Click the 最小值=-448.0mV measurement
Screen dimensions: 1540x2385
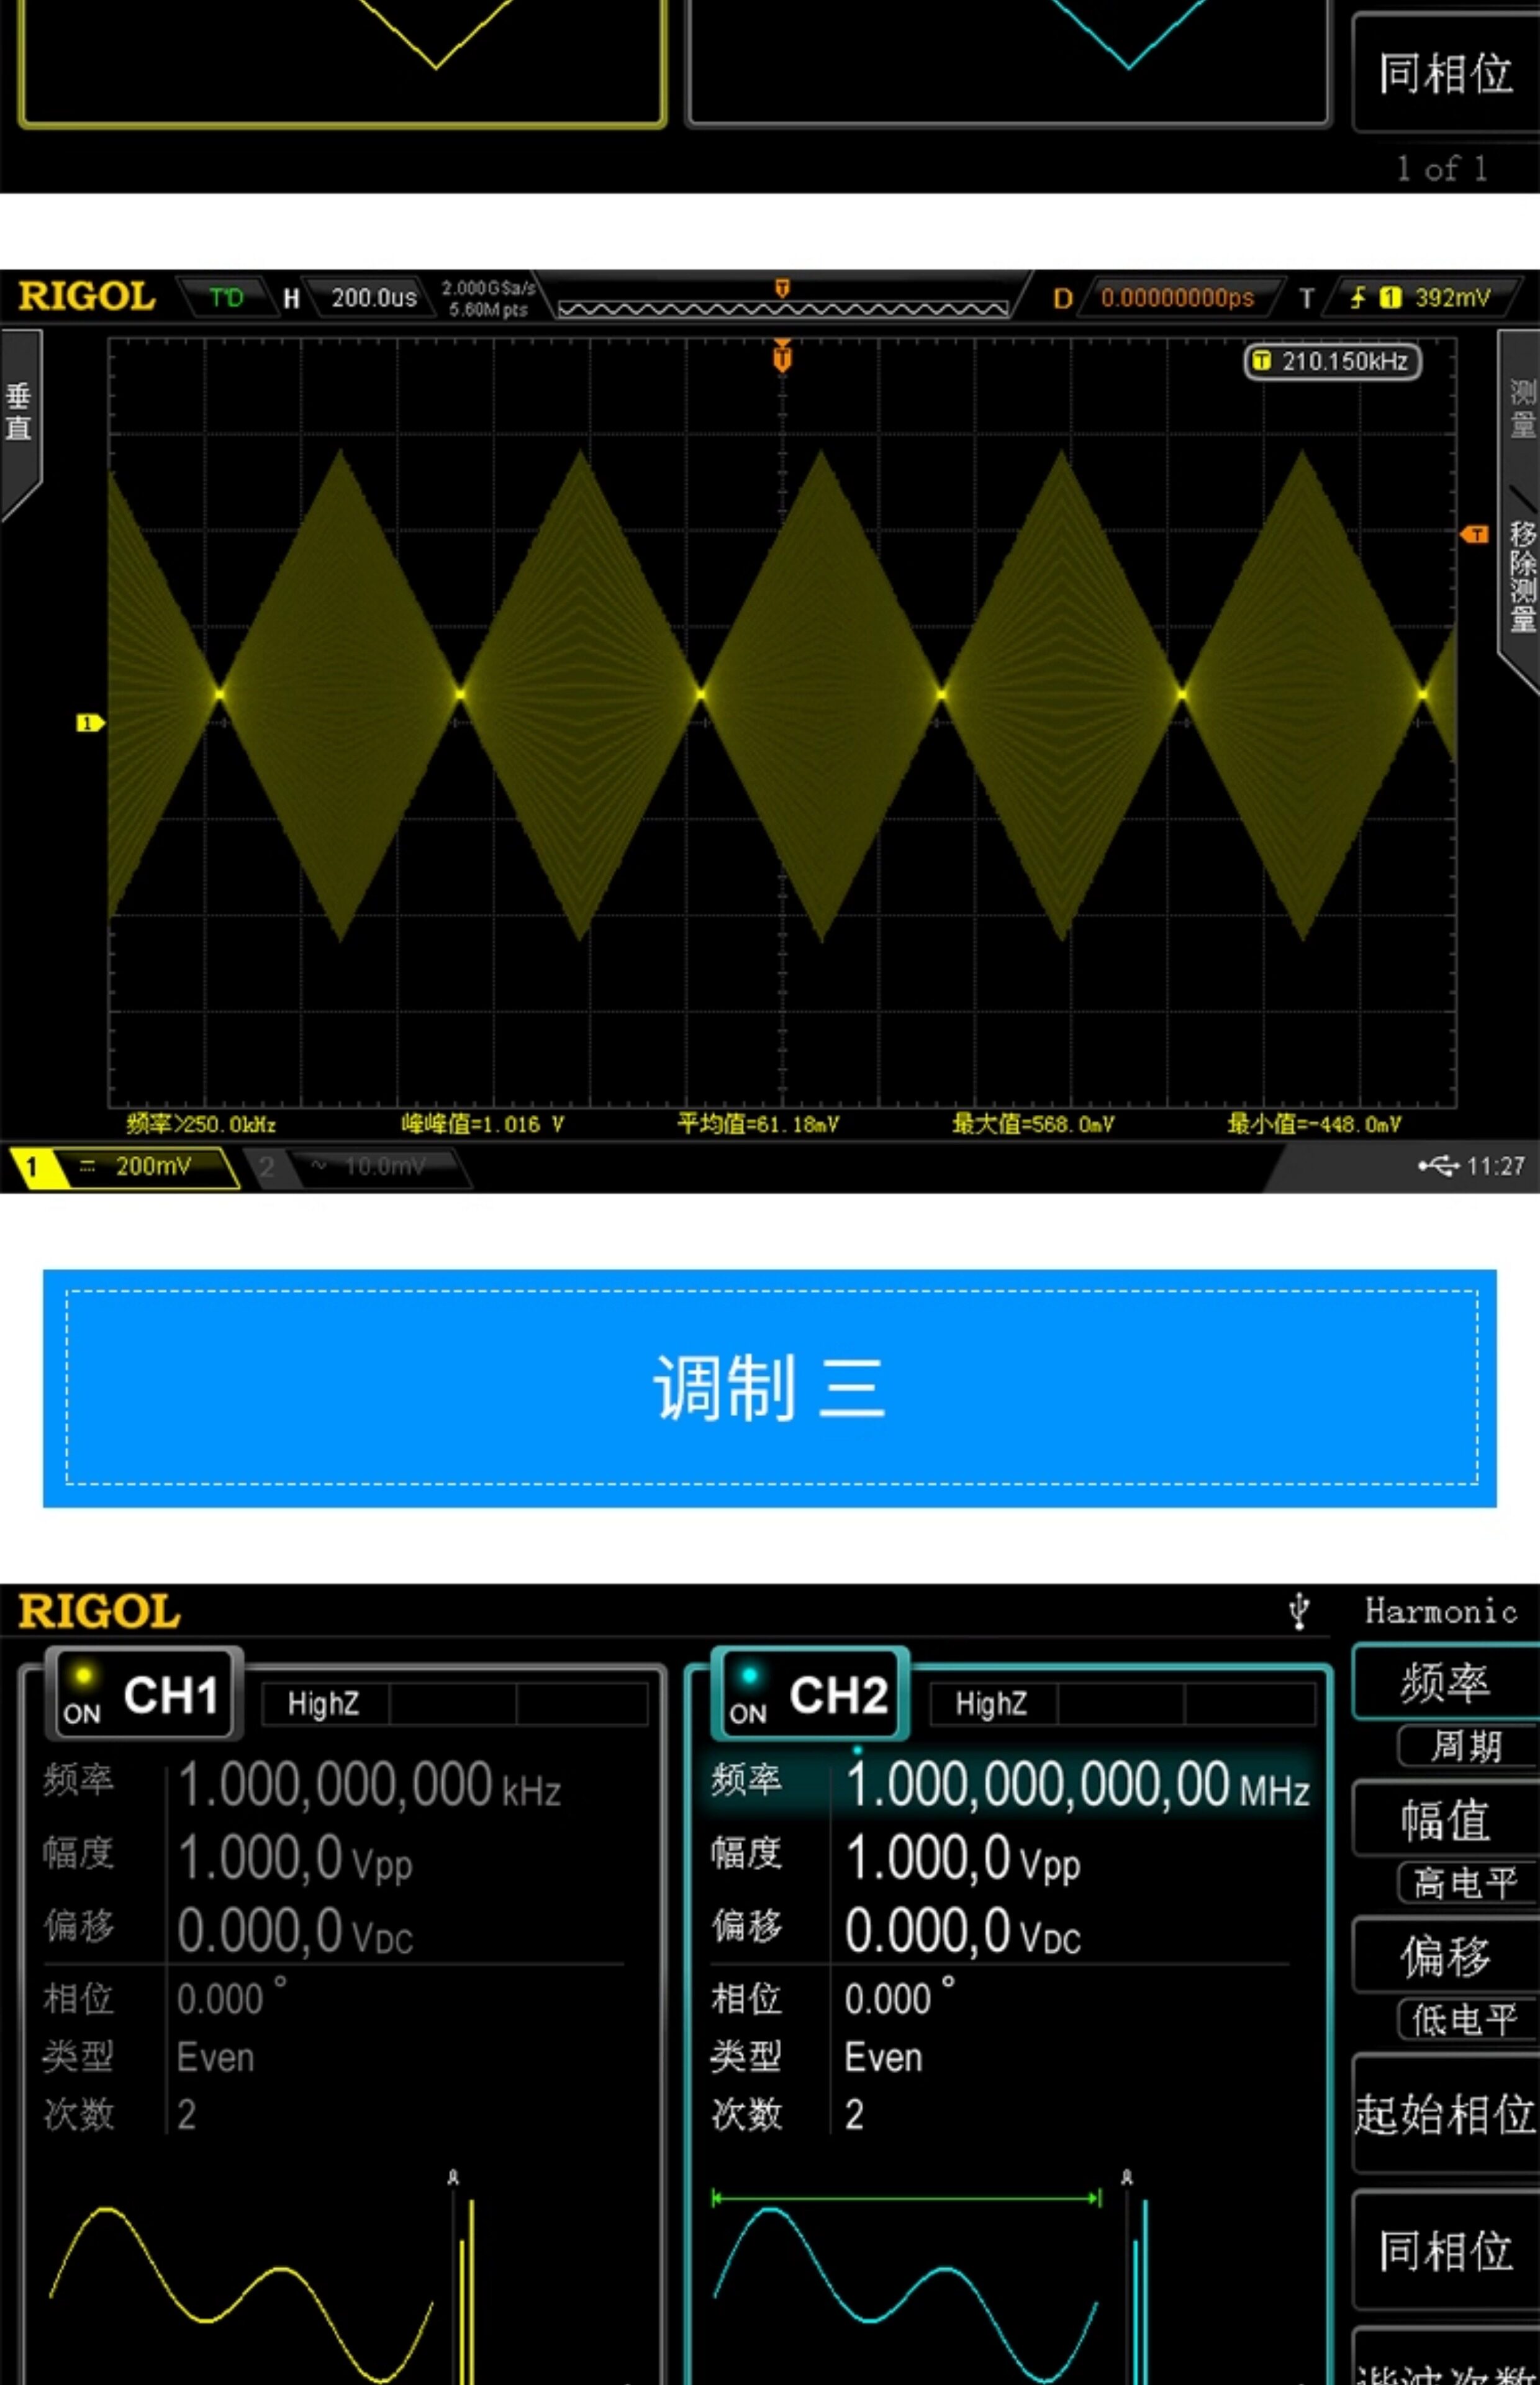(x=1314, y=1125)
